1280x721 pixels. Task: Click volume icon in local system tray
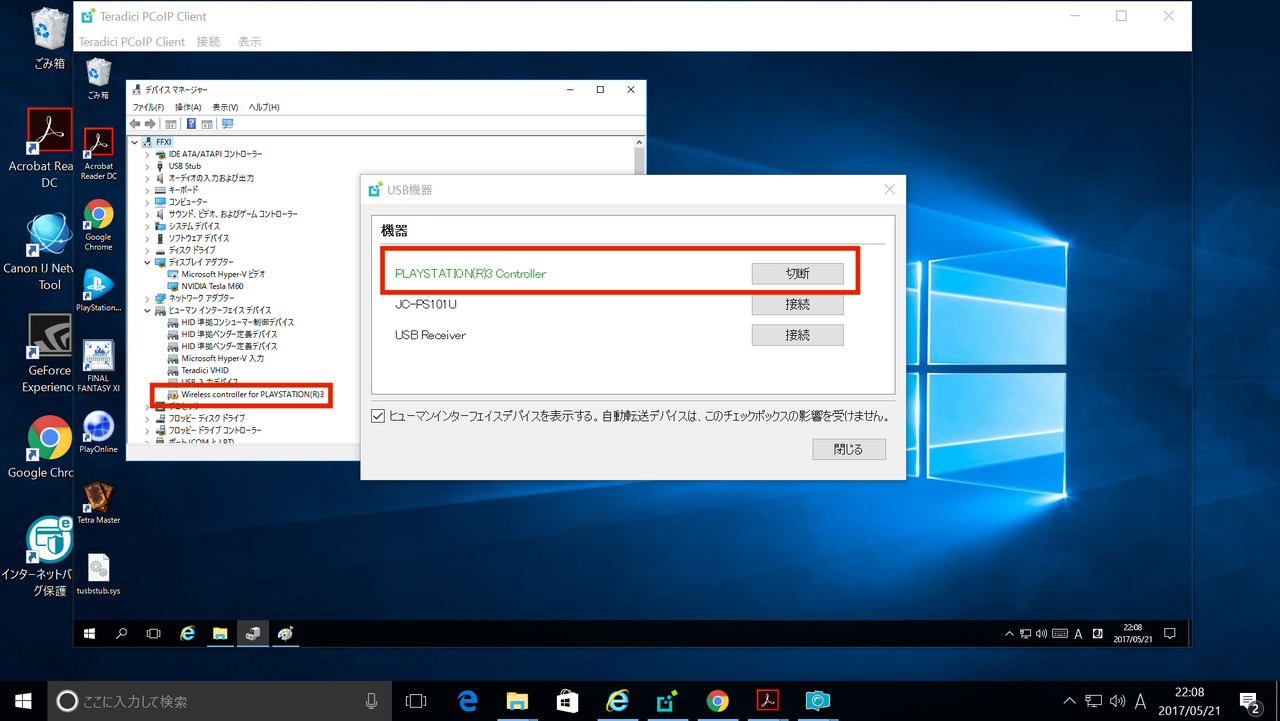[x=1116, y=701]
